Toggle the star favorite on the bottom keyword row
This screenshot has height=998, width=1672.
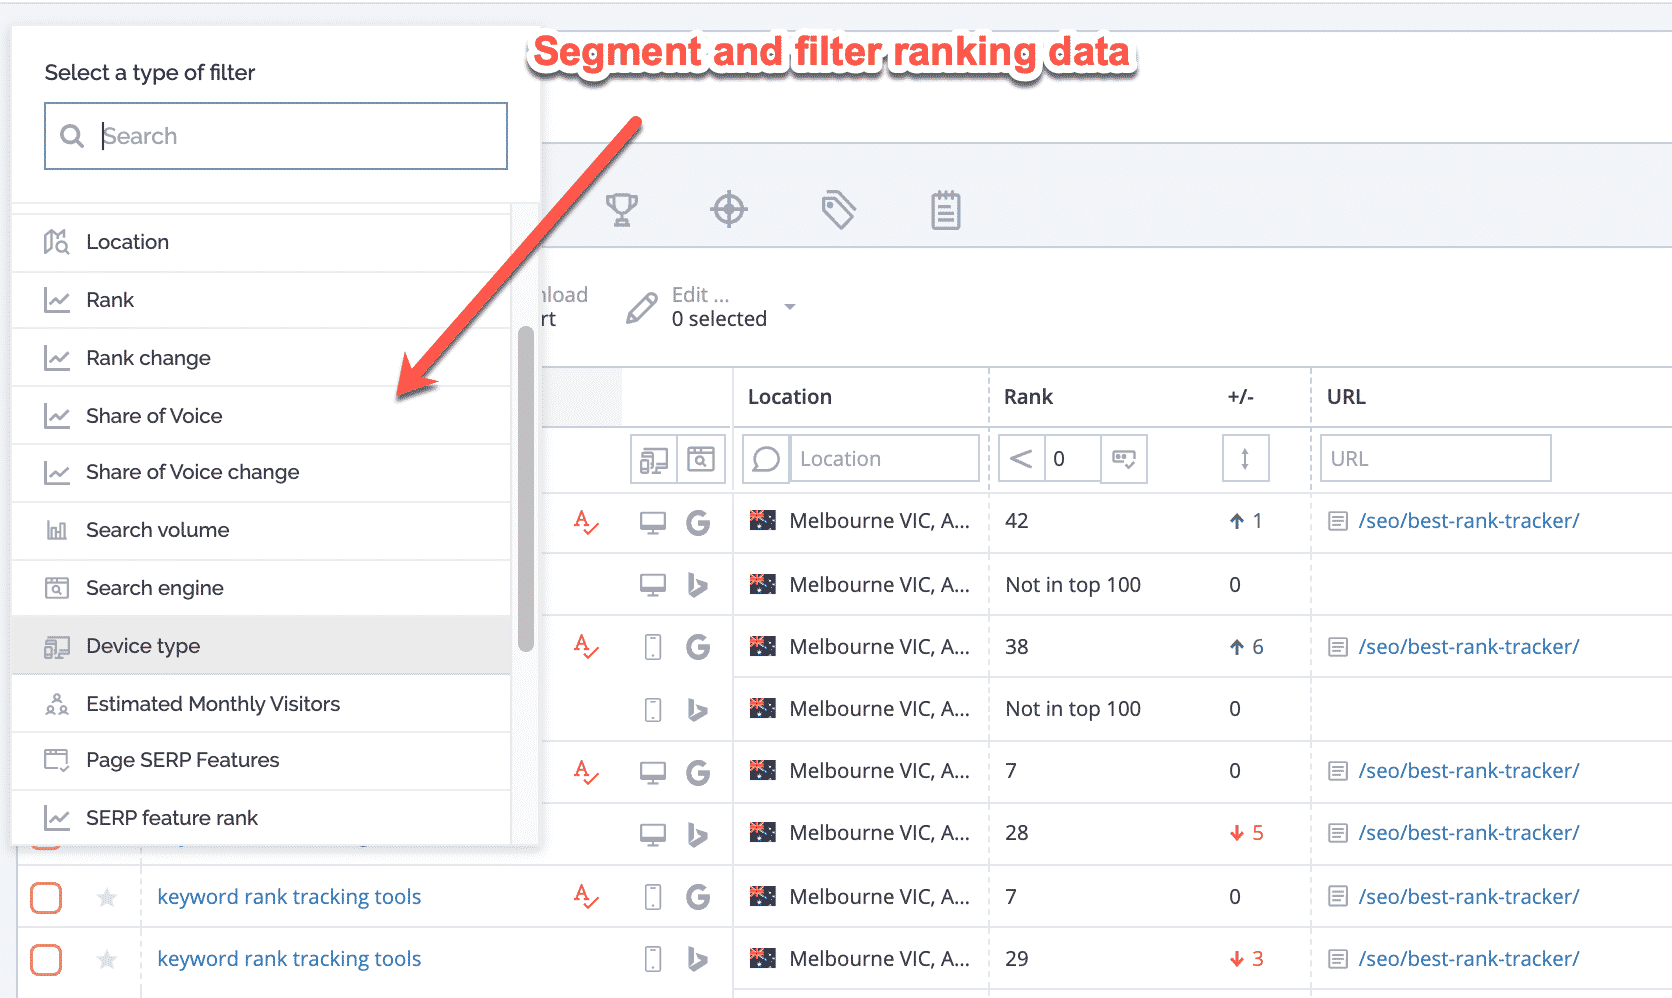point(106,959)
